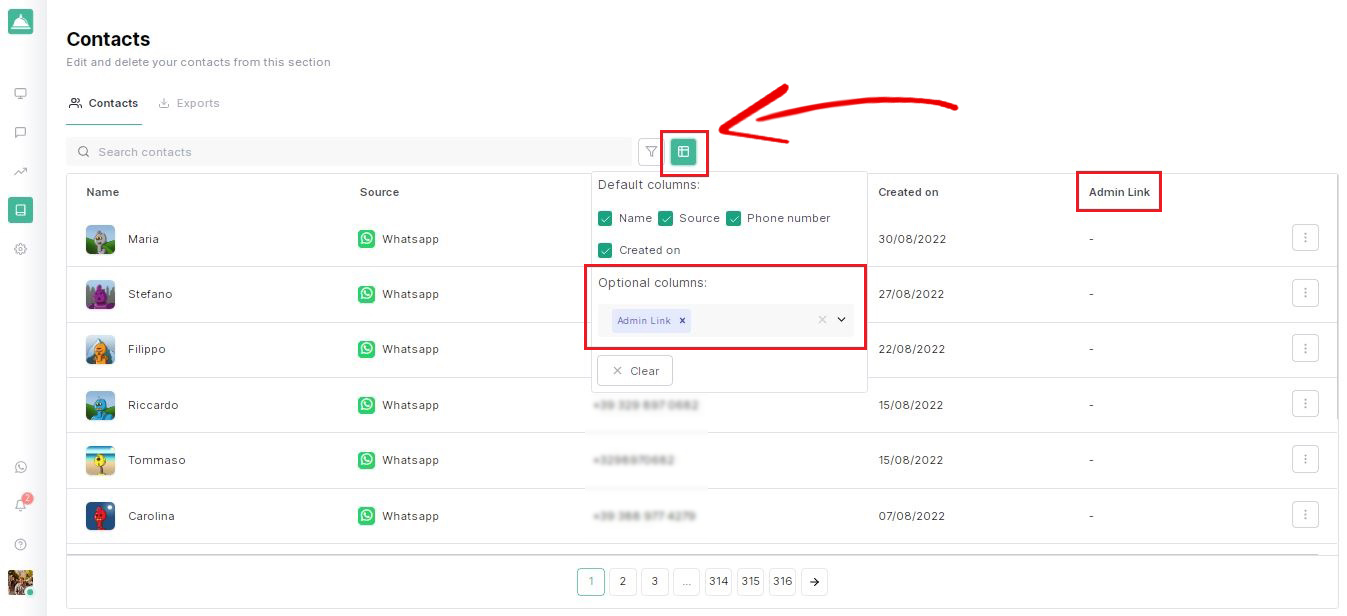Toggle the Created on column checkbox
The image size is (1347, 616).
[605, 250]
